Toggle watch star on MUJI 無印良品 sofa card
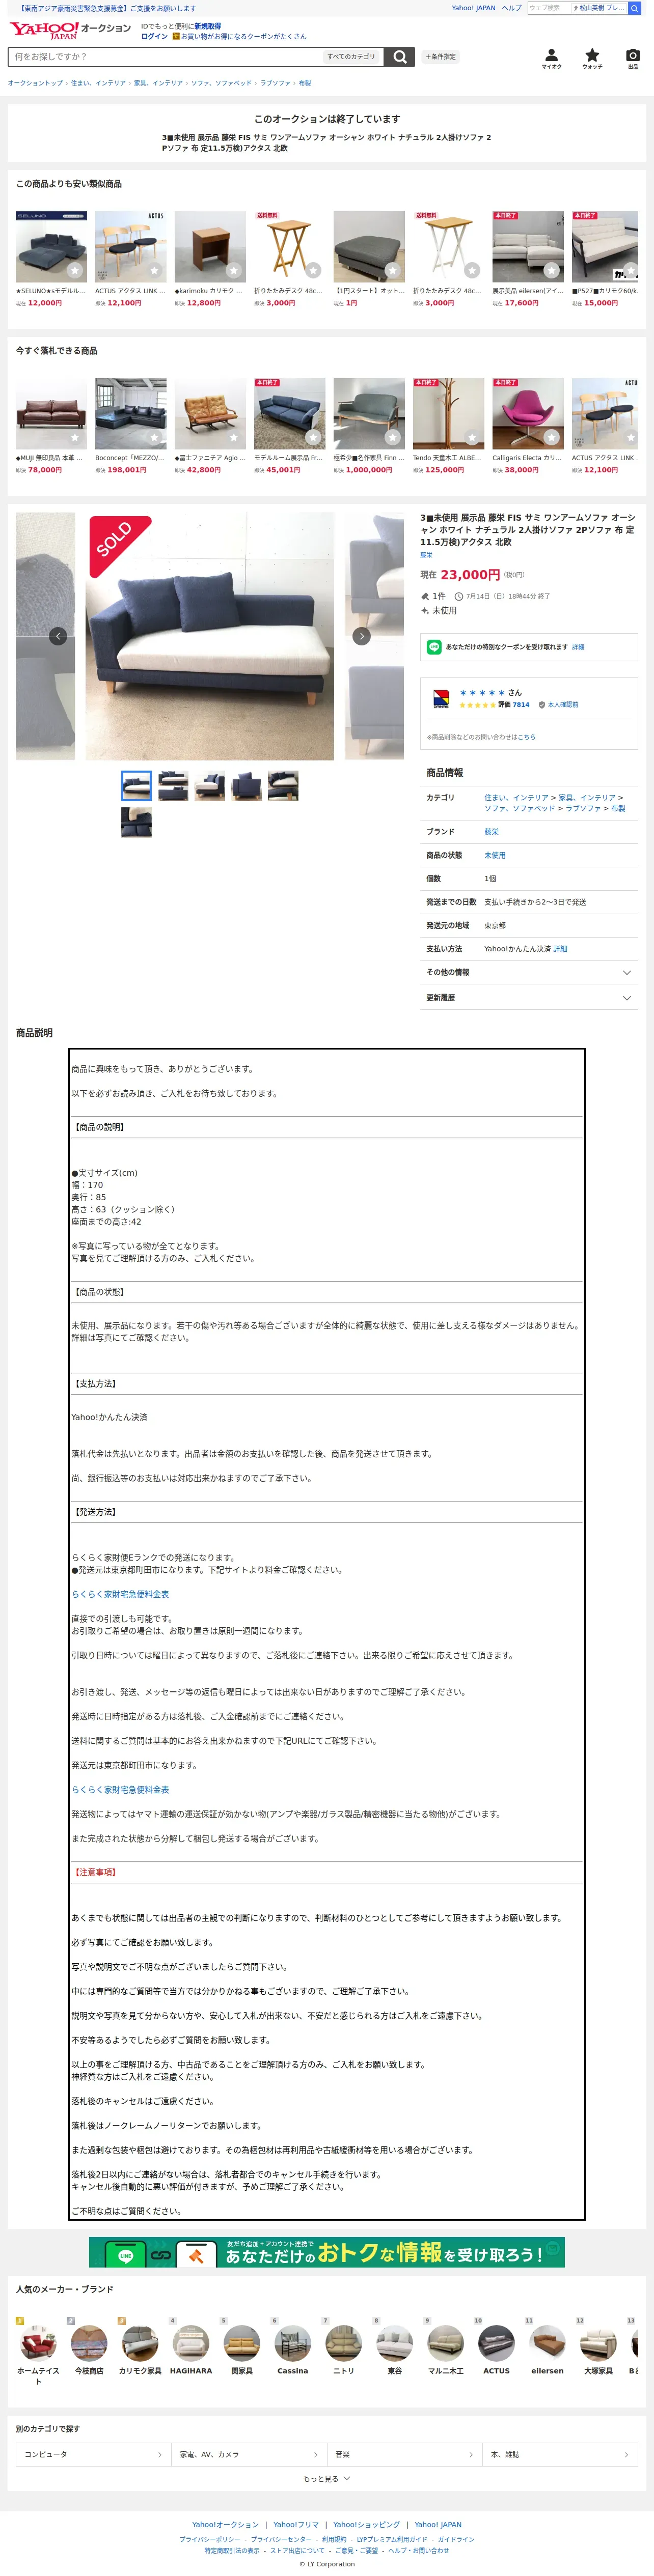The width and height of the screenshot is (654, 2576). tap(74, 437)
